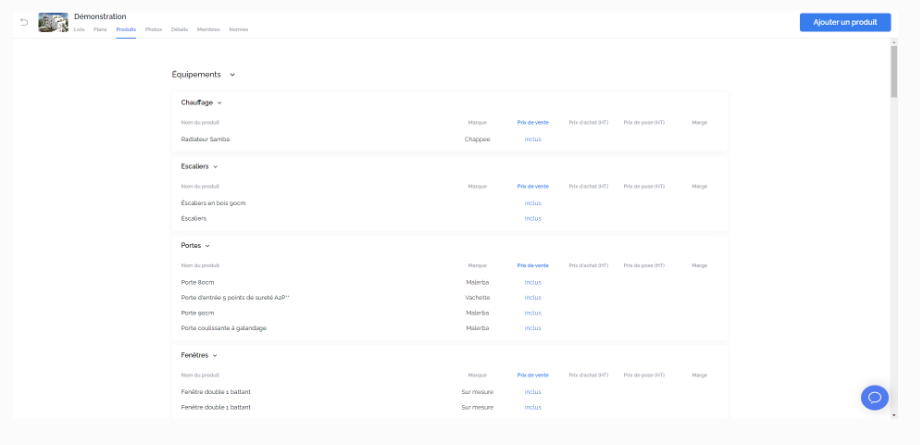This screenshot has height=445, width=920.
Task: Click the Démonstration project thumbnail
Action: (53, 22)
